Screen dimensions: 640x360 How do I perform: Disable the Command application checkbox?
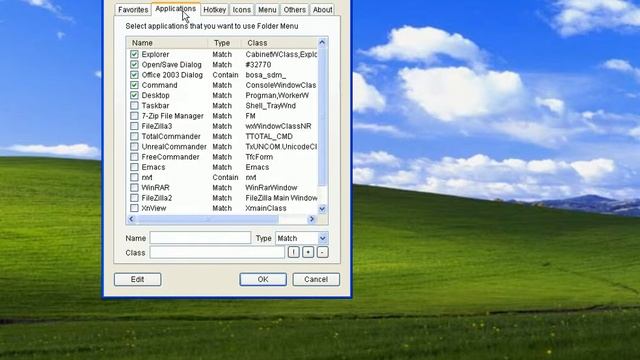(134, 85)
